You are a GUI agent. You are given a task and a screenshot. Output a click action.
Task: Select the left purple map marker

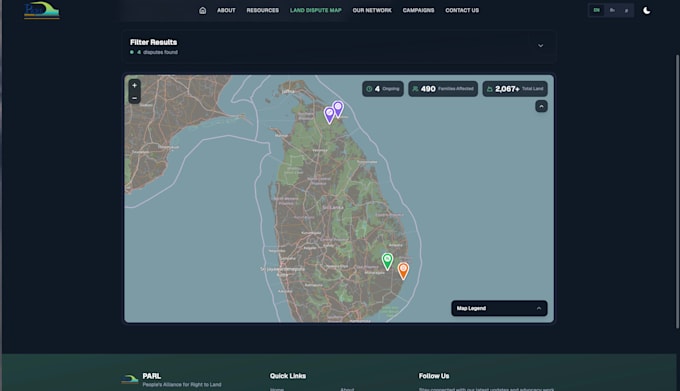pos(329,115)
